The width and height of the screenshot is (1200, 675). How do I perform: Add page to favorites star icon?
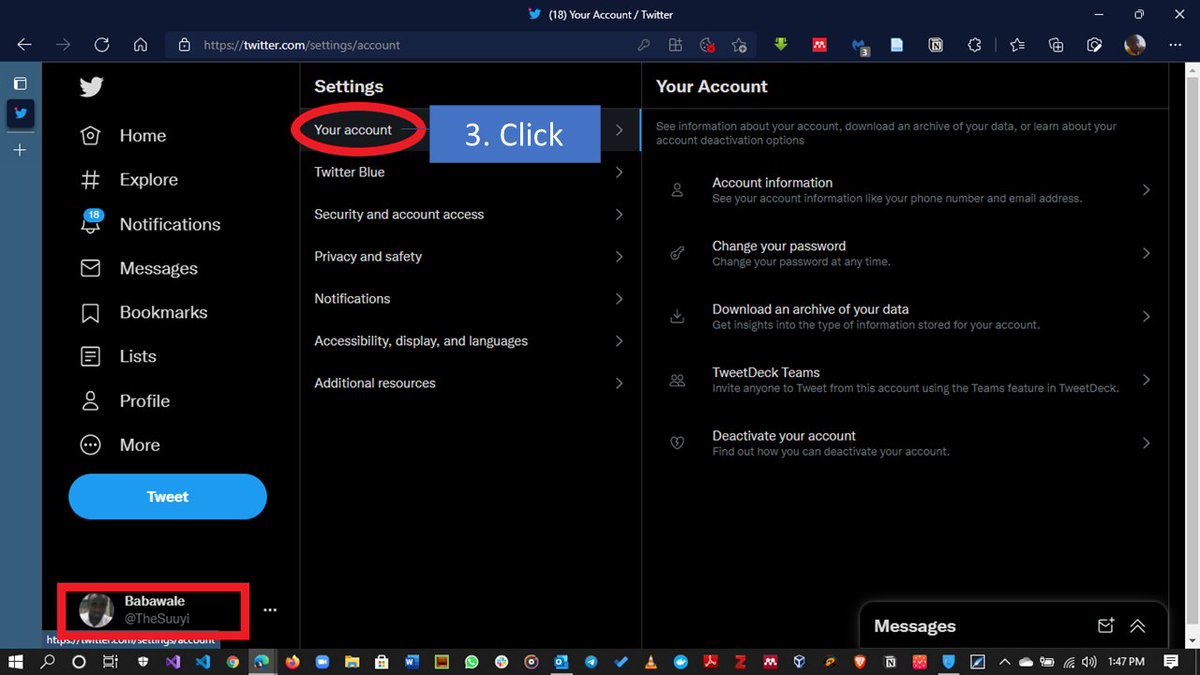click(739, 45)
